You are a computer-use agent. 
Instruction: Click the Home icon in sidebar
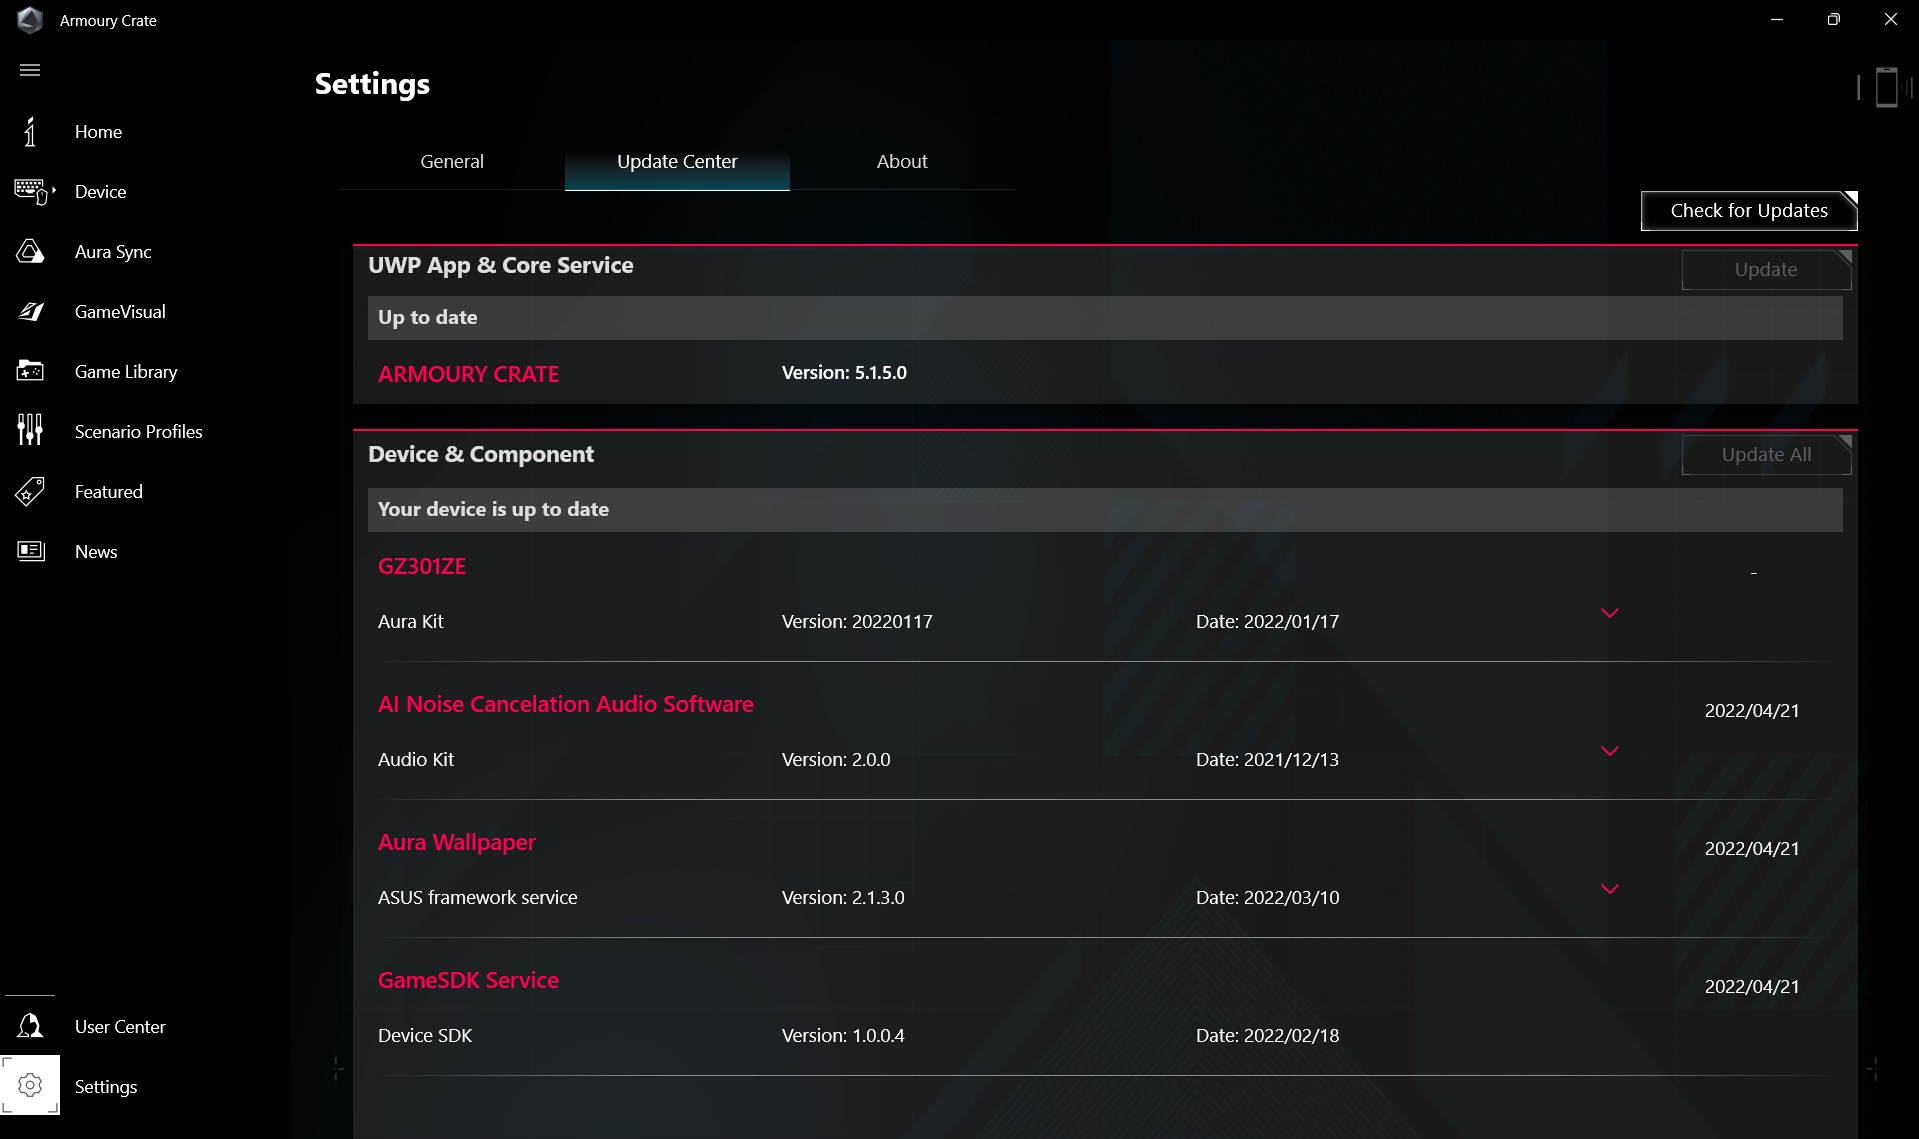(x=30, y=132)
